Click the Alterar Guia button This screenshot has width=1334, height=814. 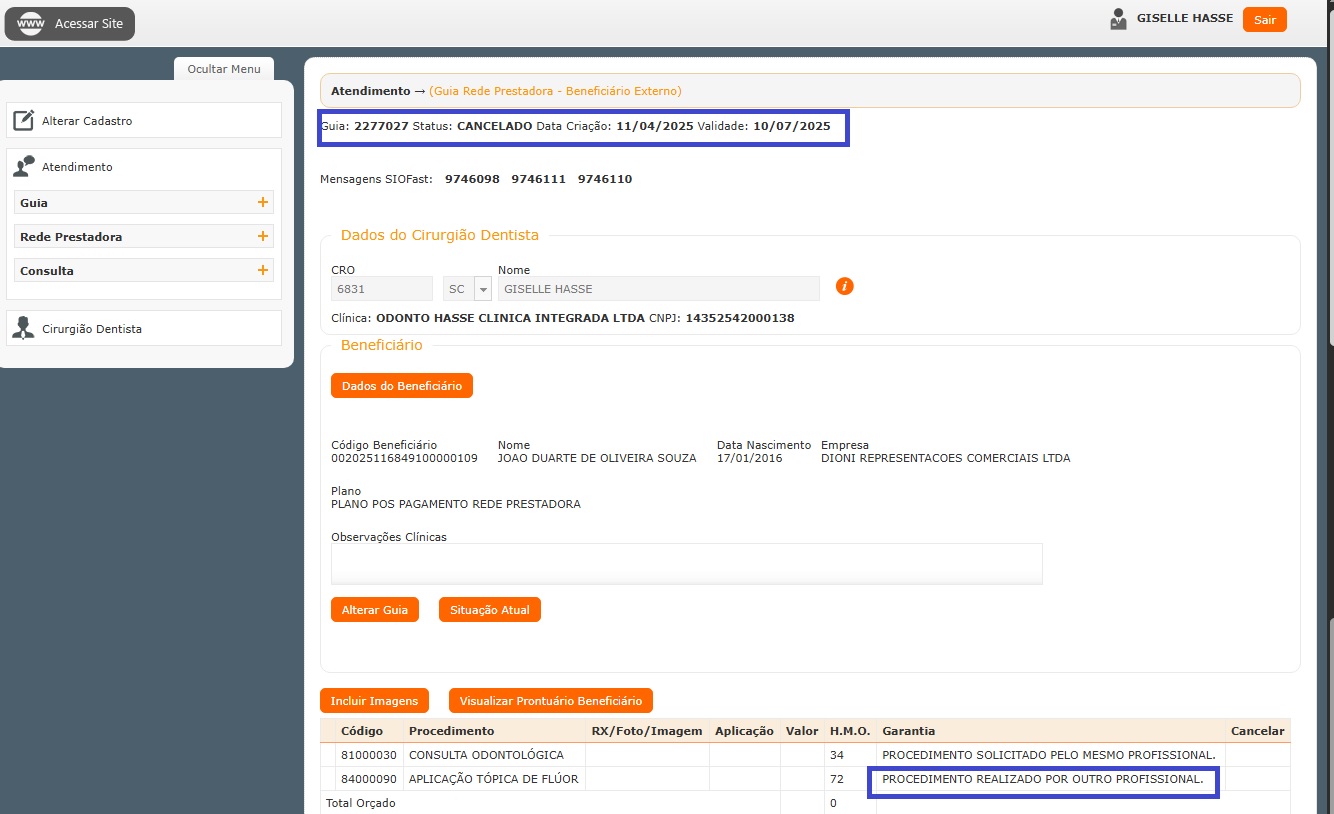pyautogui.click(x=374, y=610)
